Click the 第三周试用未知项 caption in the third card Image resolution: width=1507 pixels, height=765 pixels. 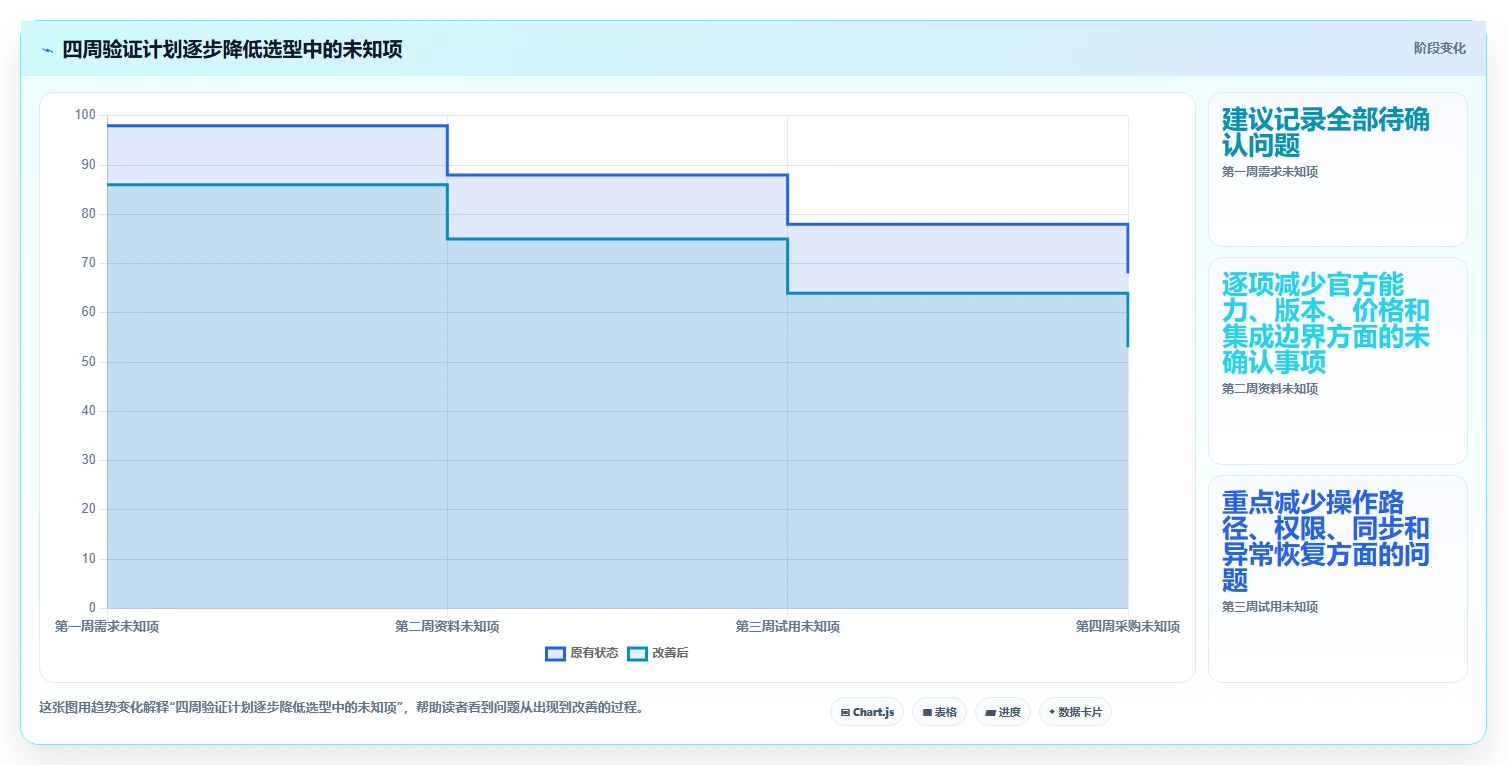(1269, 607)
